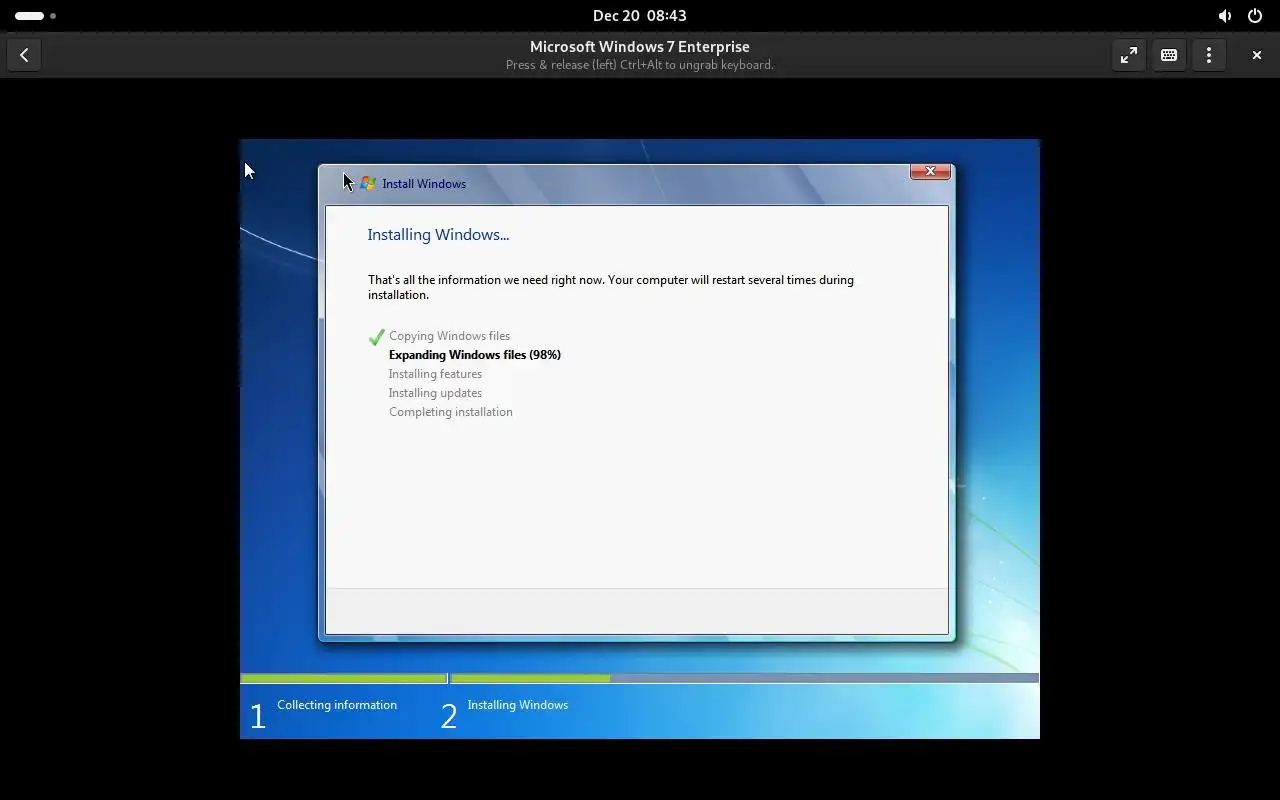1280x800 pixels.
Task: Click the green checkmark beside Copying Windows files
Action: click(x=376, y=337)
